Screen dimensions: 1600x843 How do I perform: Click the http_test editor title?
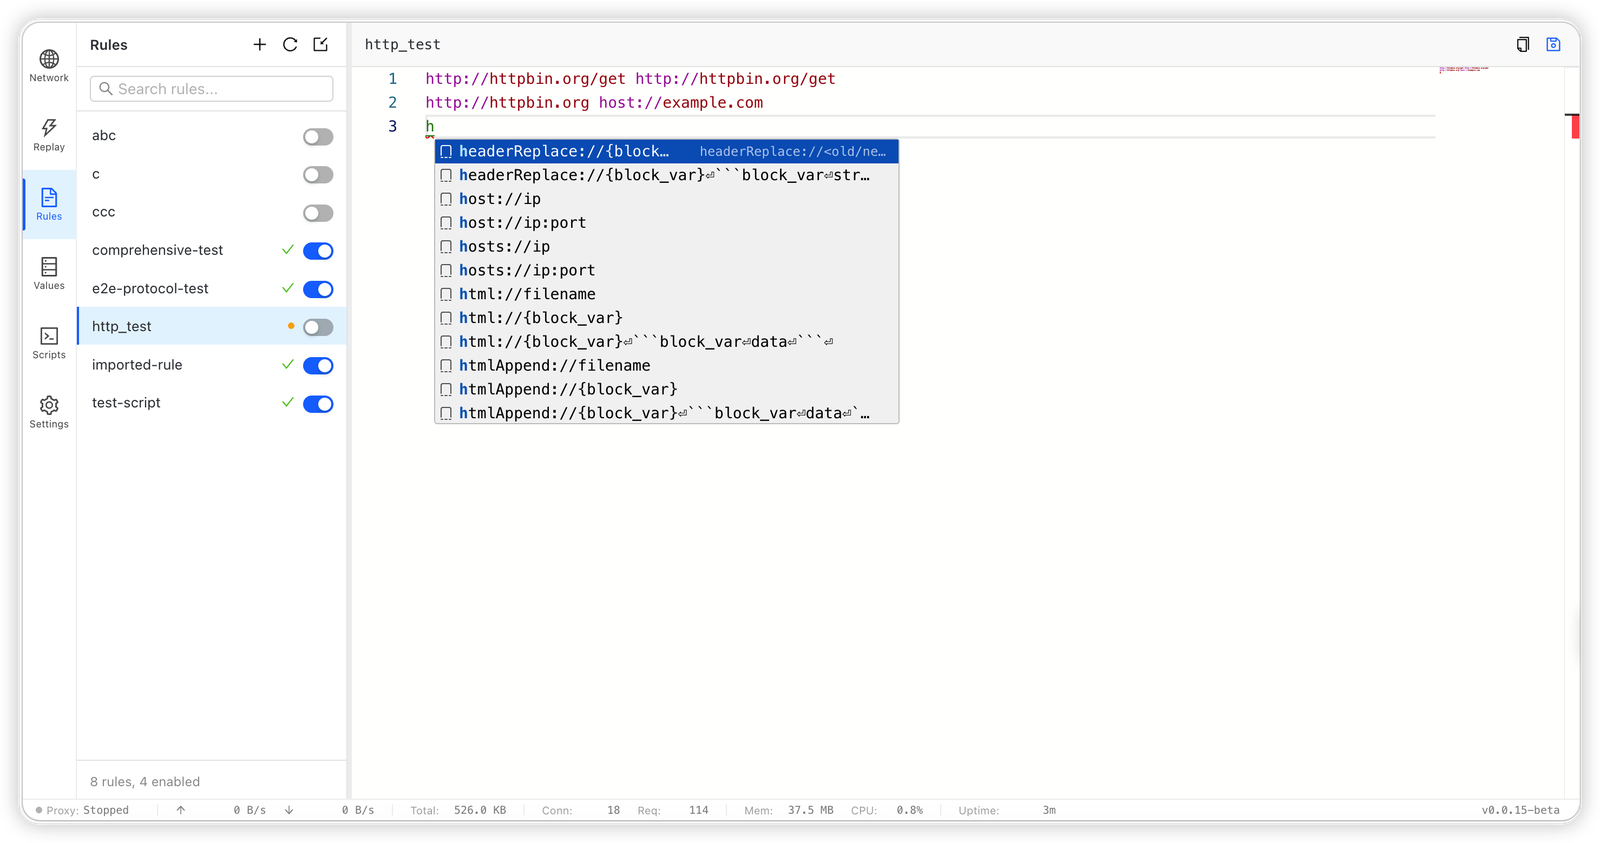click(x=403, y=45)
